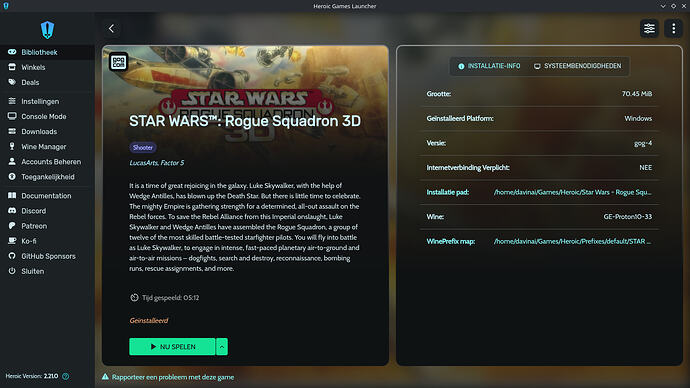
Task: Click the Downloads icon in sidebar
Action: (x=12, y=131)
